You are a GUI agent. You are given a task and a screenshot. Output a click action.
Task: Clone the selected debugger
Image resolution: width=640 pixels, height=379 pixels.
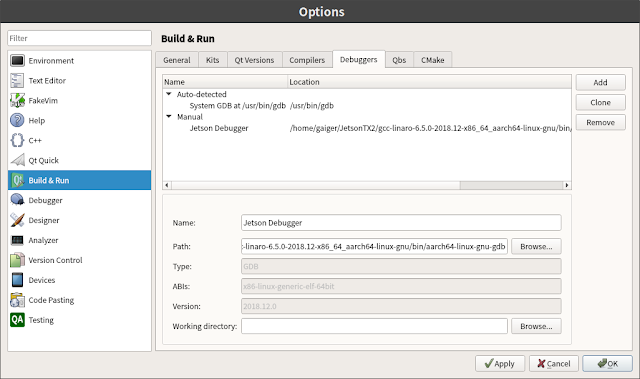[600, 102]
